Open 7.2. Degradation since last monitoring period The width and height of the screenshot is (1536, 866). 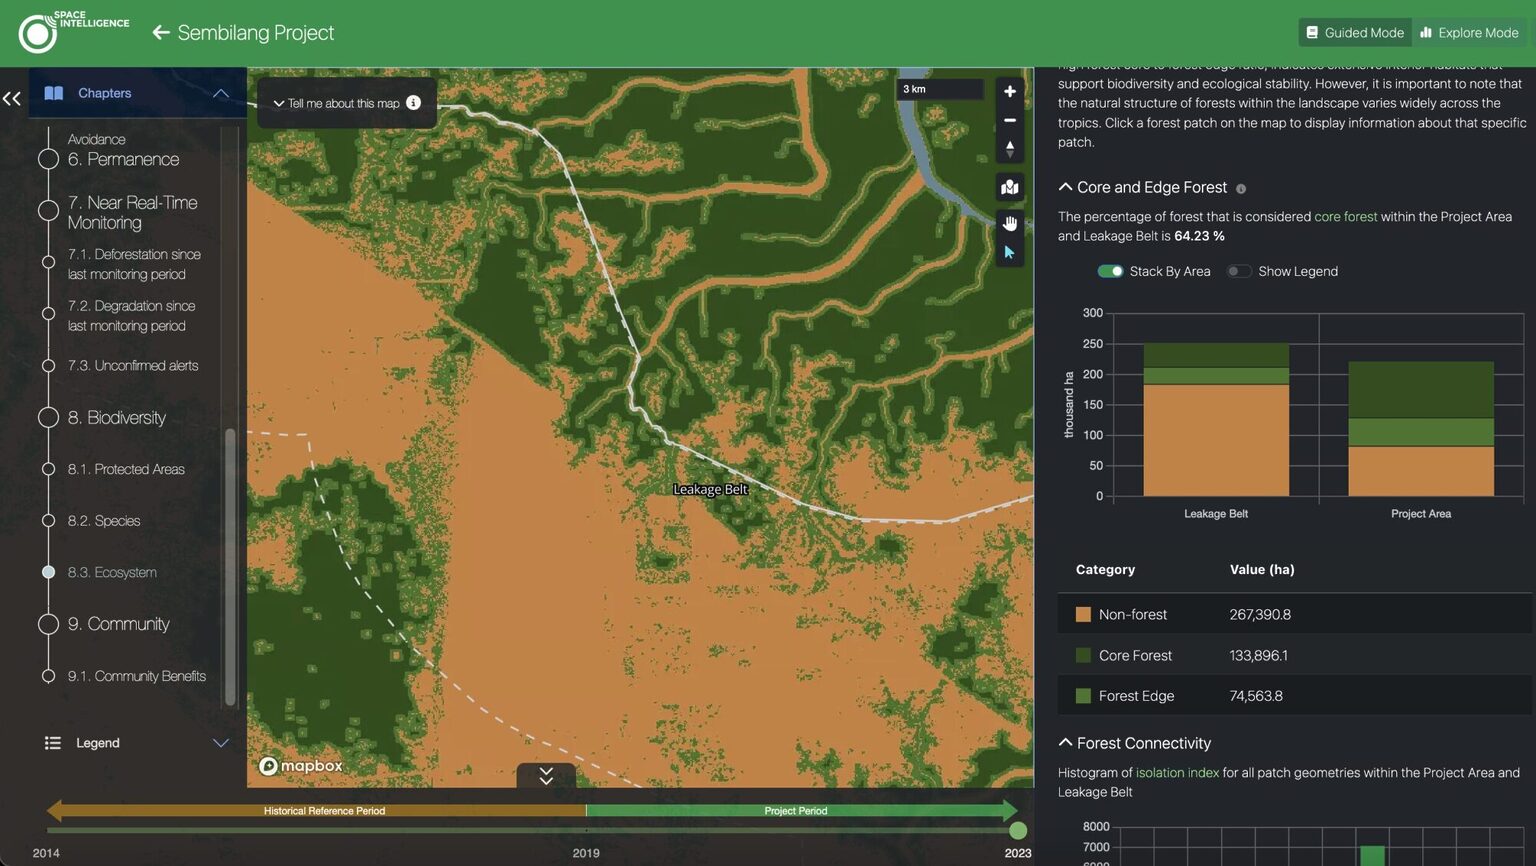pos(131,316)
